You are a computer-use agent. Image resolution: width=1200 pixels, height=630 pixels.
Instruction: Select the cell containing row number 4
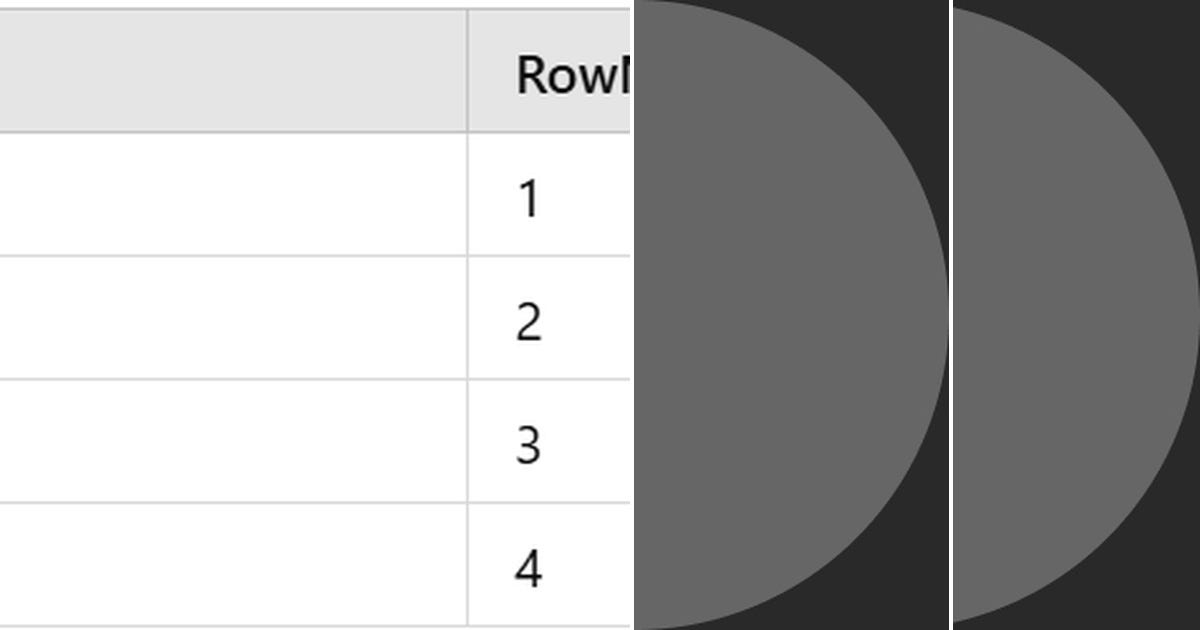tap(550, 565)
